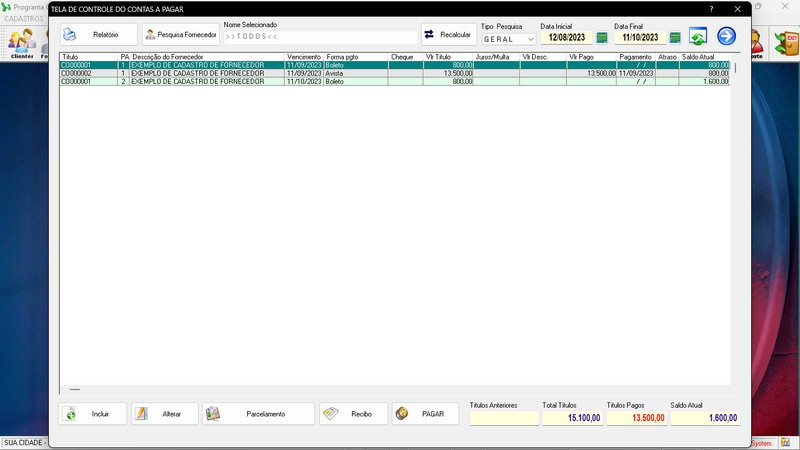Select highlighted row C0000001 due 11/09/2023
The height and width of the screenshot is (450, 800).
point(394,65)
